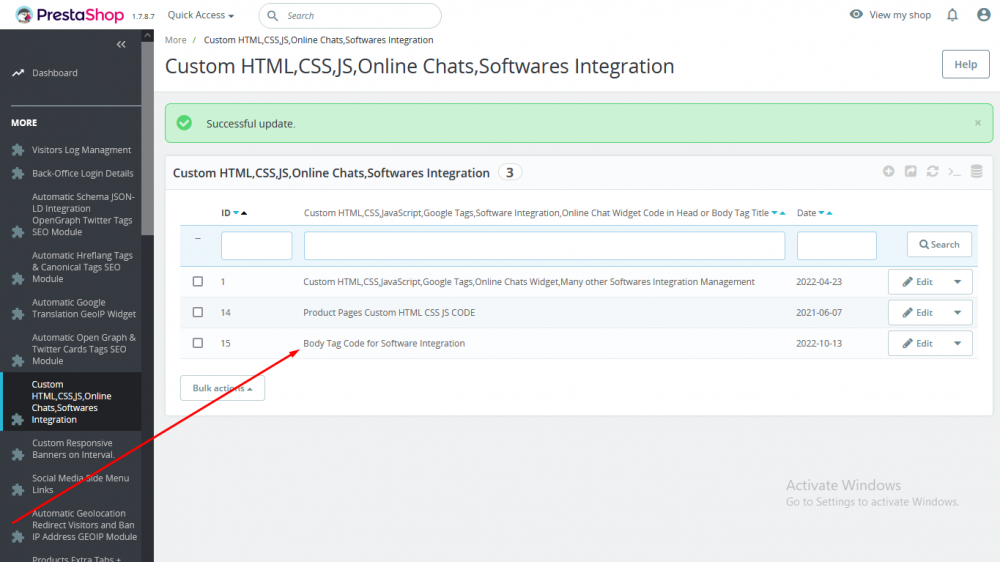The image size is (1000, 562).
Task: Click the date cell 2022-04-23
Action: coord(819,281)
